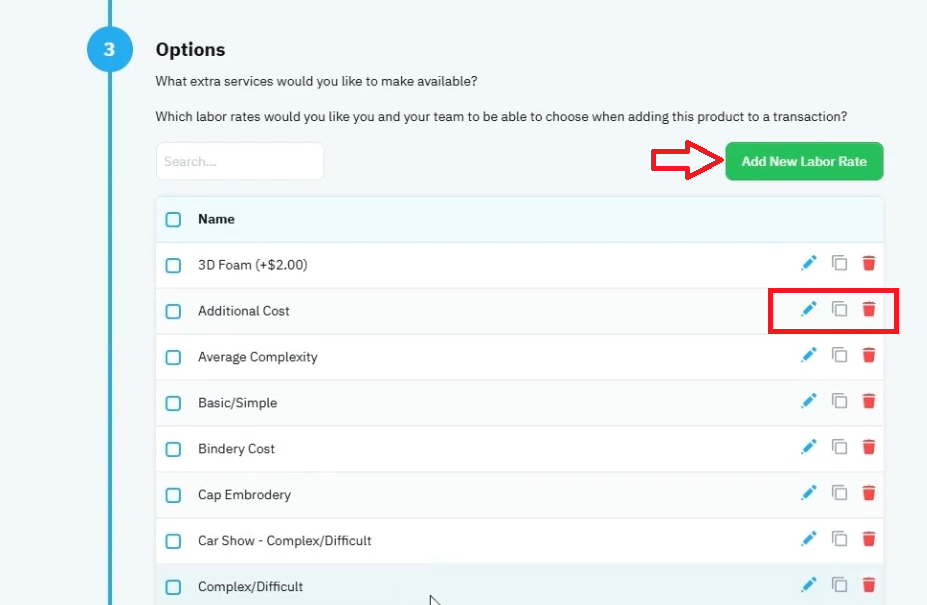Delete the Complex/Difficult labor rate
The image size is (927, 605).
point(868,585)
